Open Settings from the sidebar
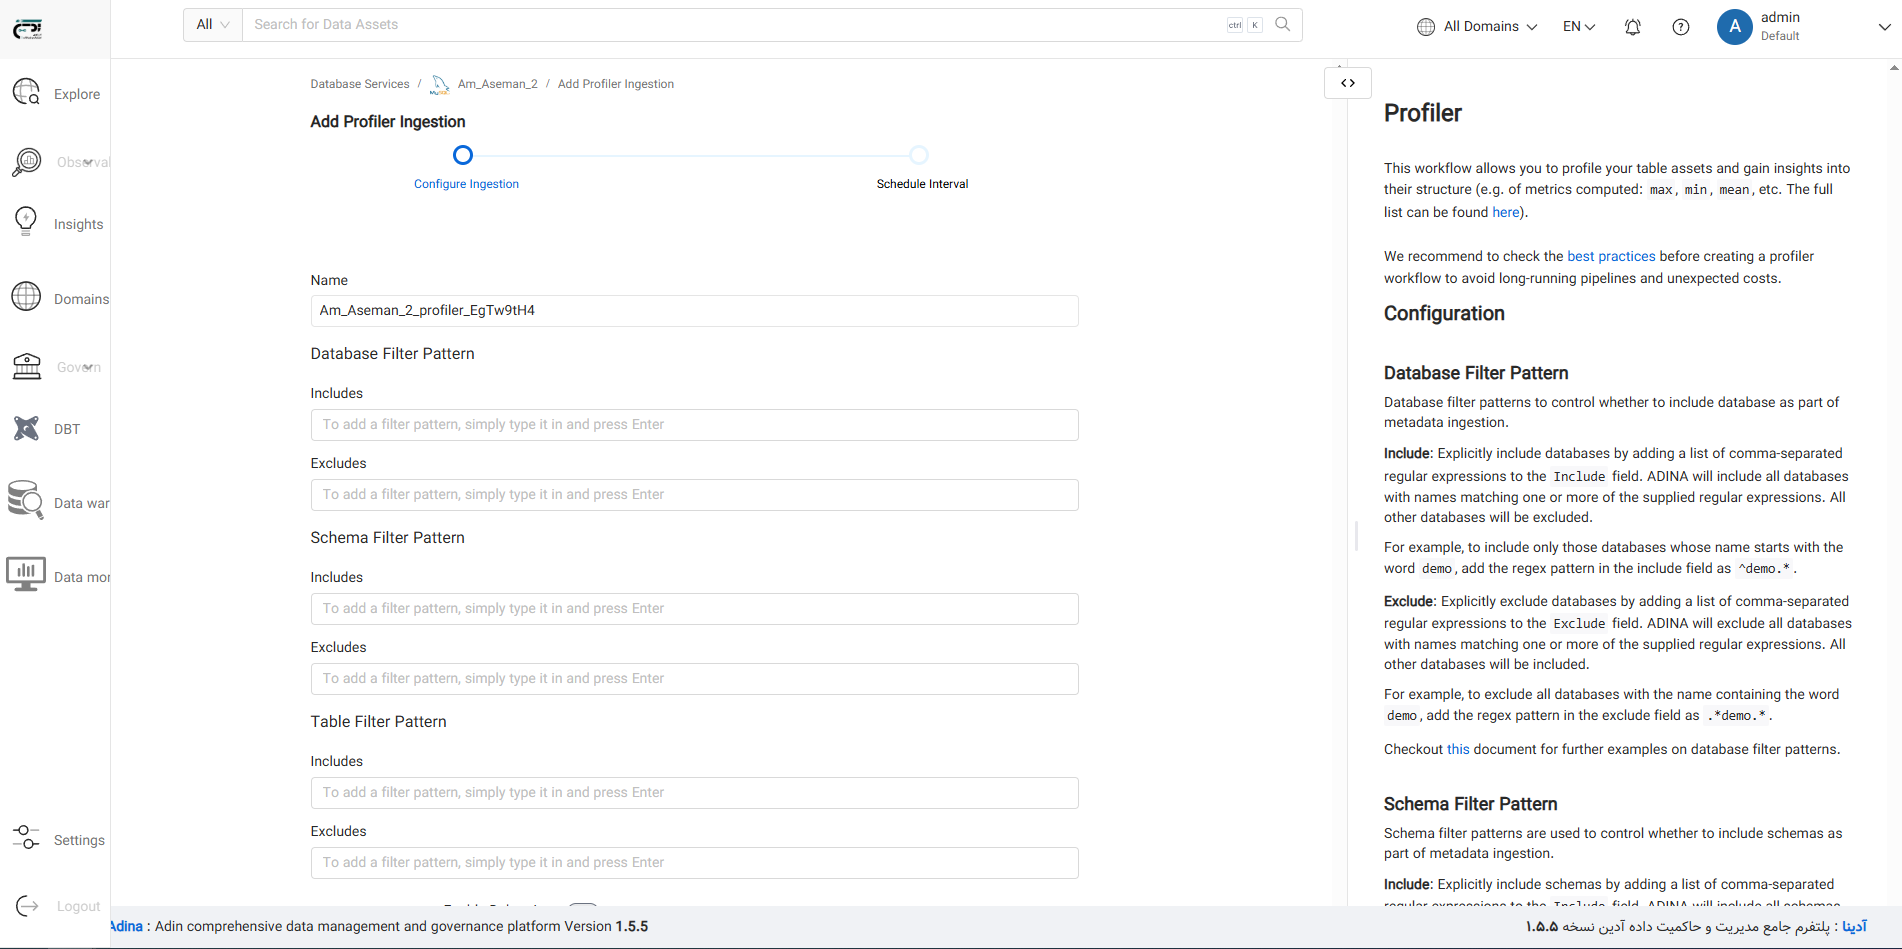The height and width of the screenshot is (949, 1902). point(78,840)
